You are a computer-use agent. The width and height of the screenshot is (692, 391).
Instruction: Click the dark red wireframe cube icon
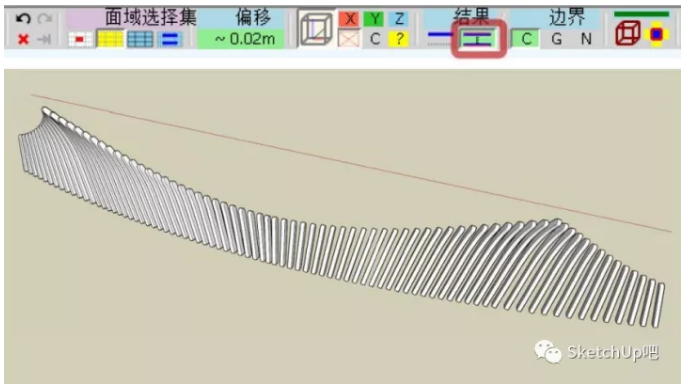pos(627,33)
